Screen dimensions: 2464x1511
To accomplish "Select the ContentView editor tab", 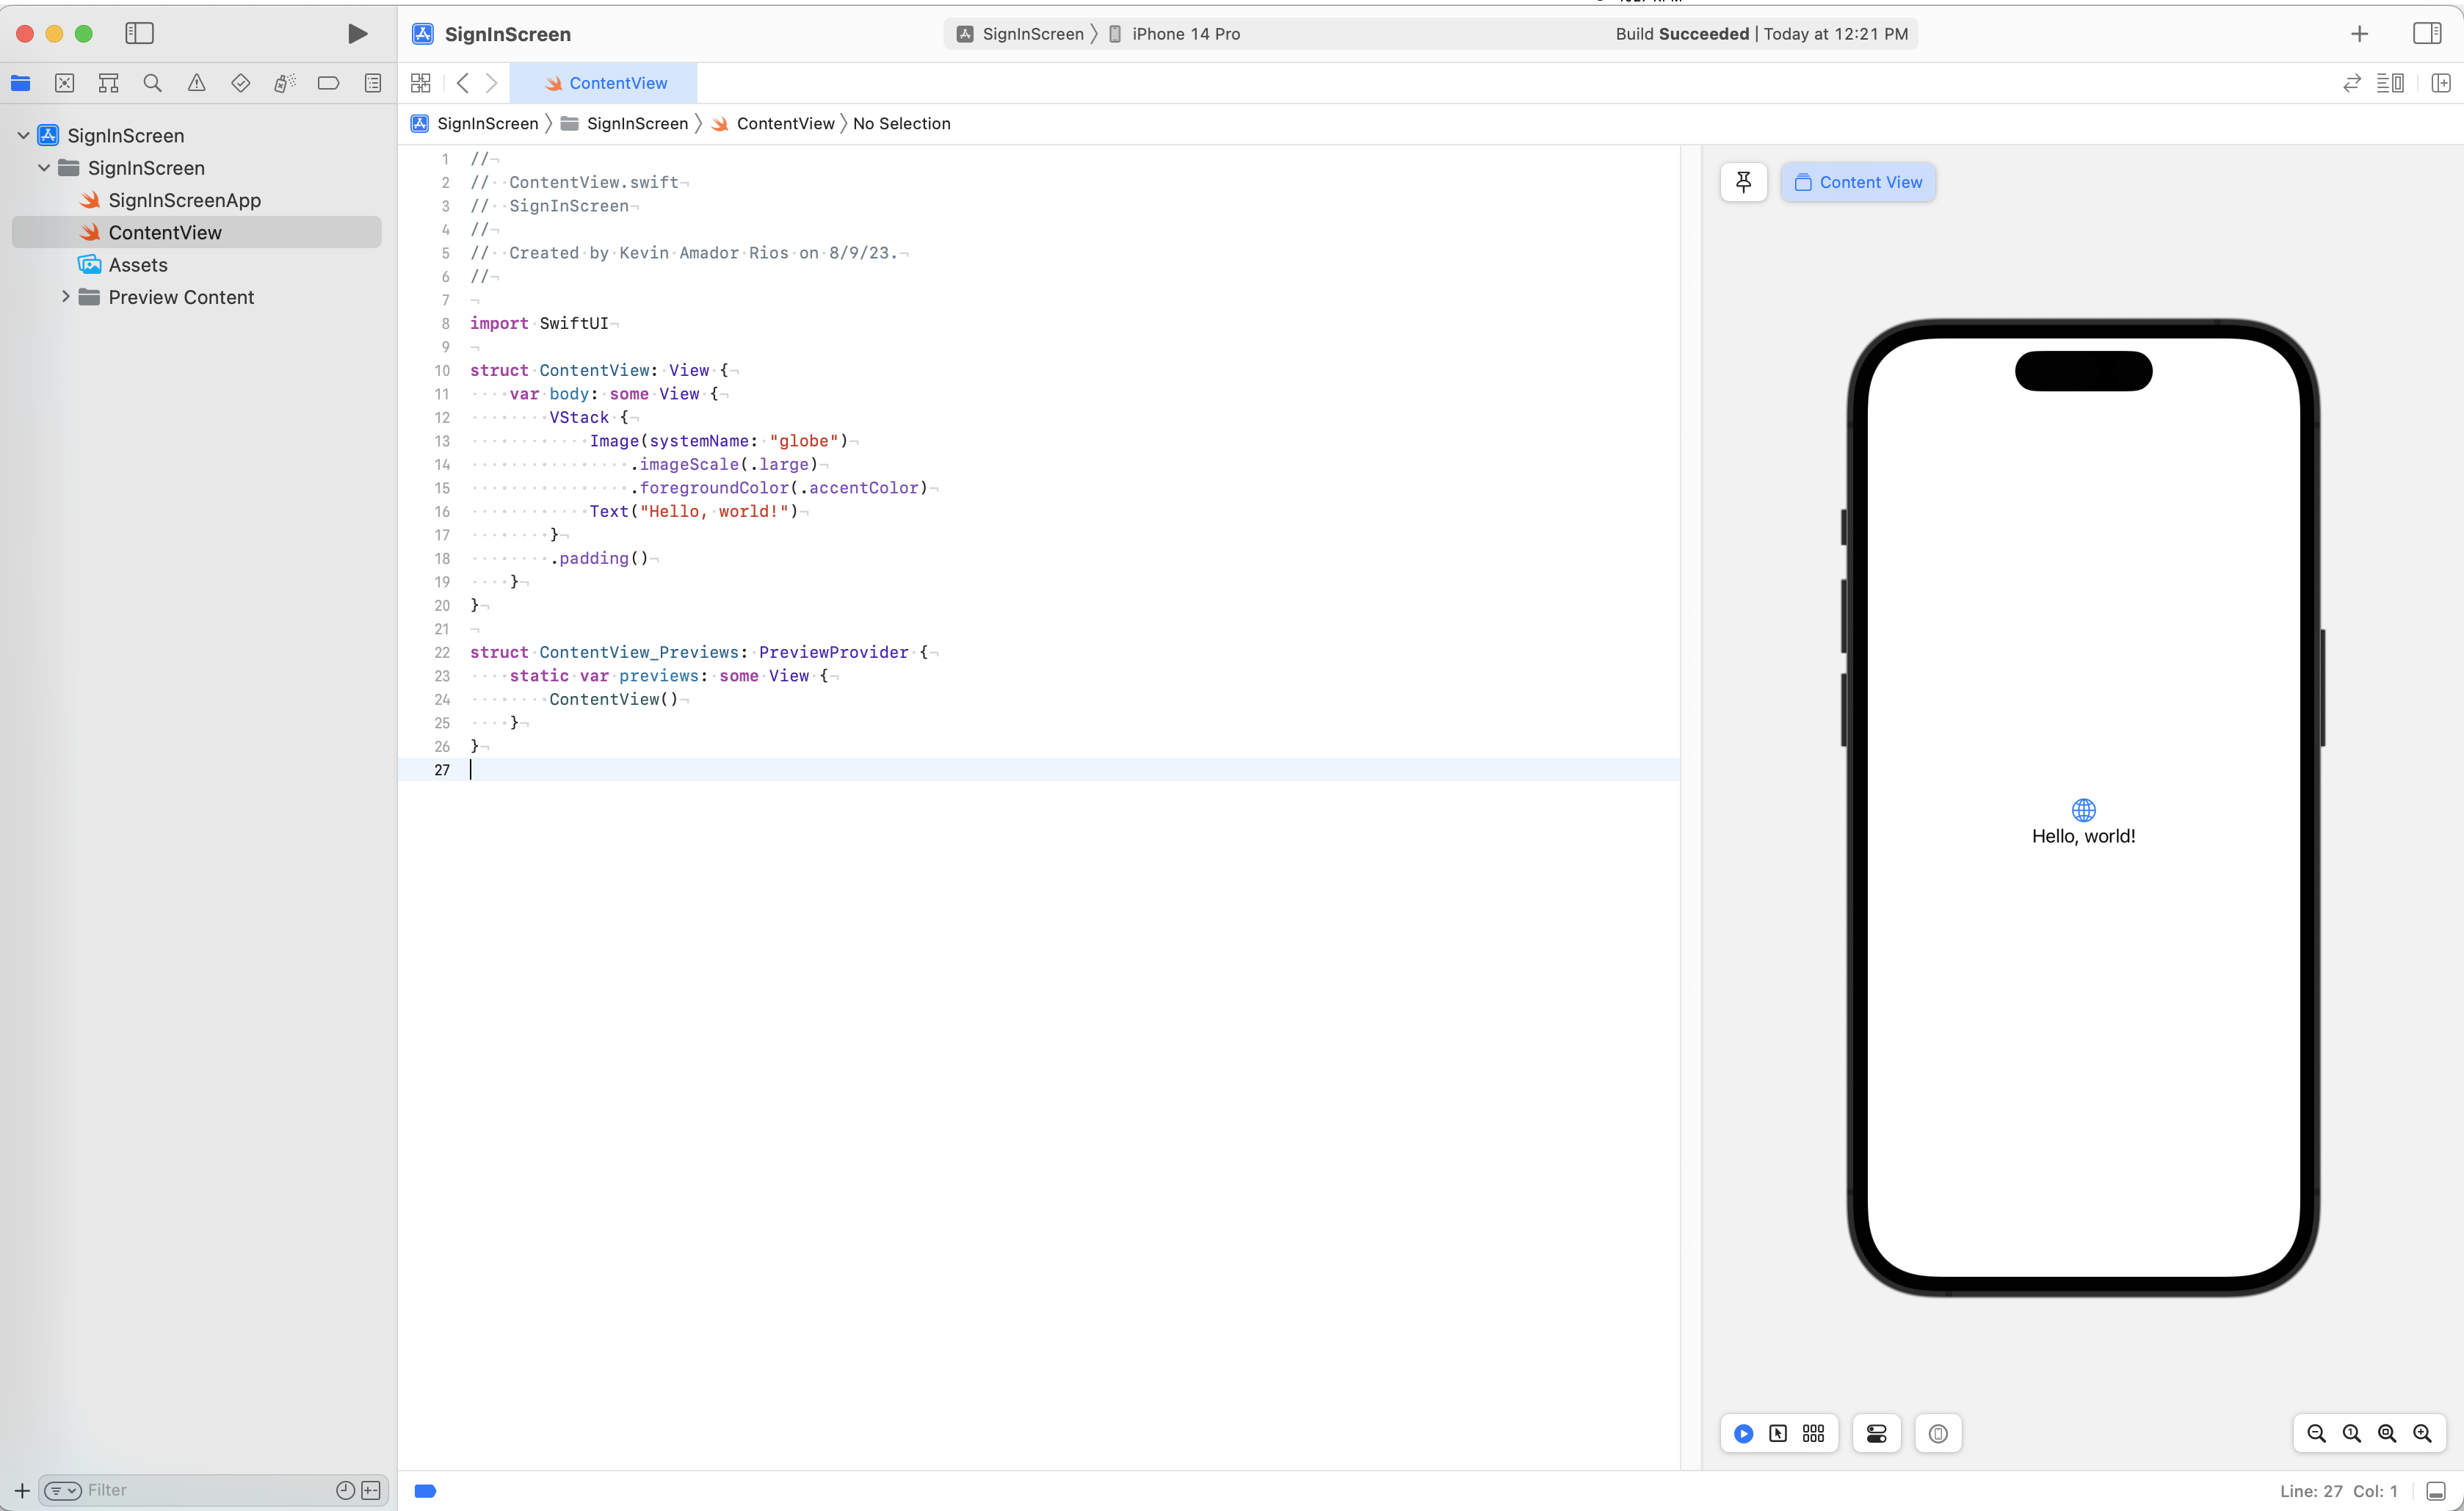I will [604, 83].
